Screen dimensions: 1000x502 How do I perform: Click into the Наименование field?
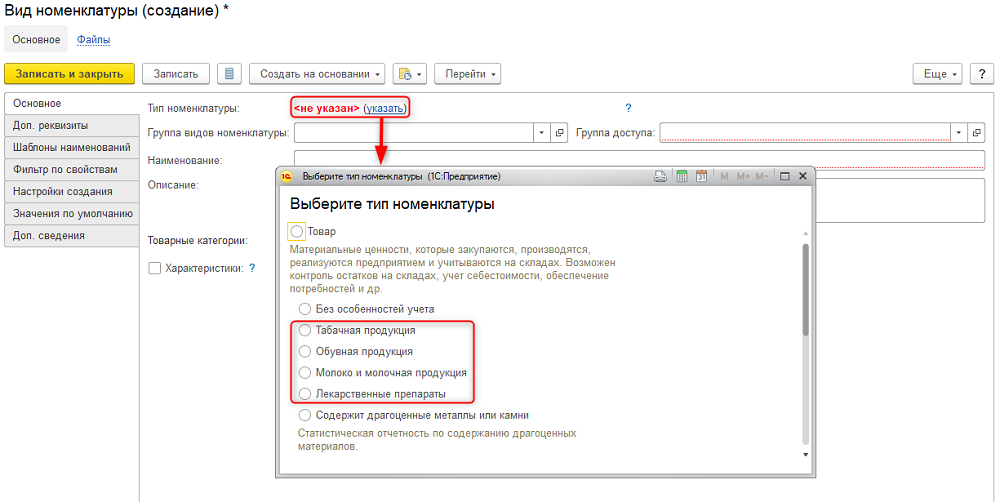pos(639,160)
